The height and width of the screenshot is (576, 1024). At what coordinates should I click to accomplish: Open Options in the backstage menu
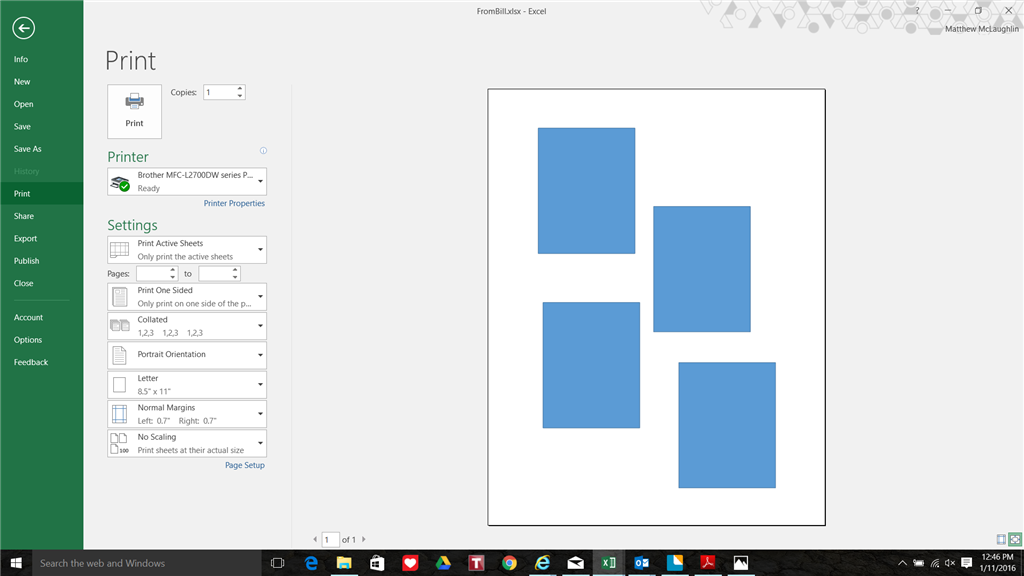pos(42,340)
